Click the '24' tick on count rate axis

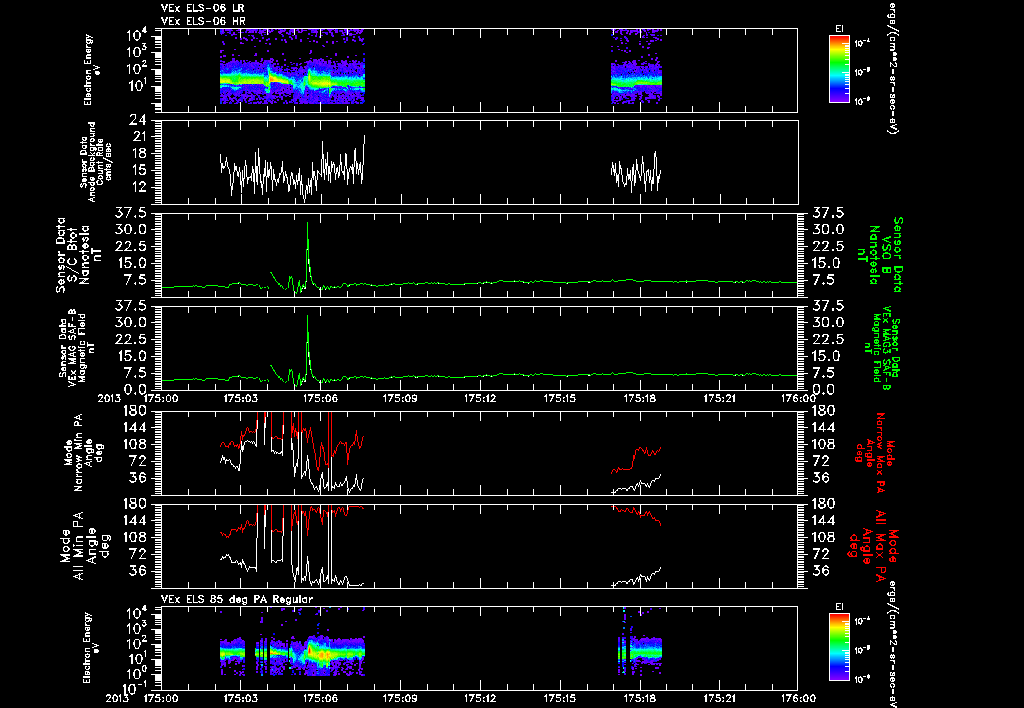tap(137, 120)
